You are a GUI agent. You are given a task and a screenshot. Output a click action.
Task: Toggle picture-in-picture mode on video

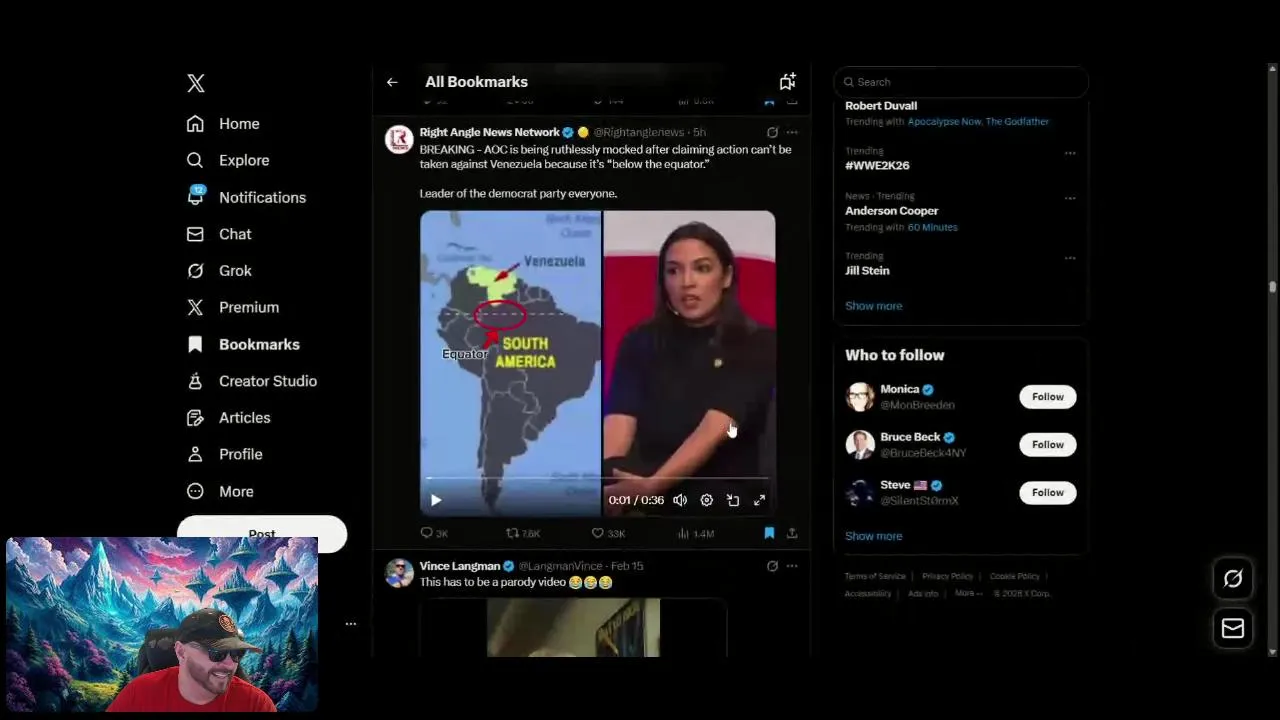733,500
